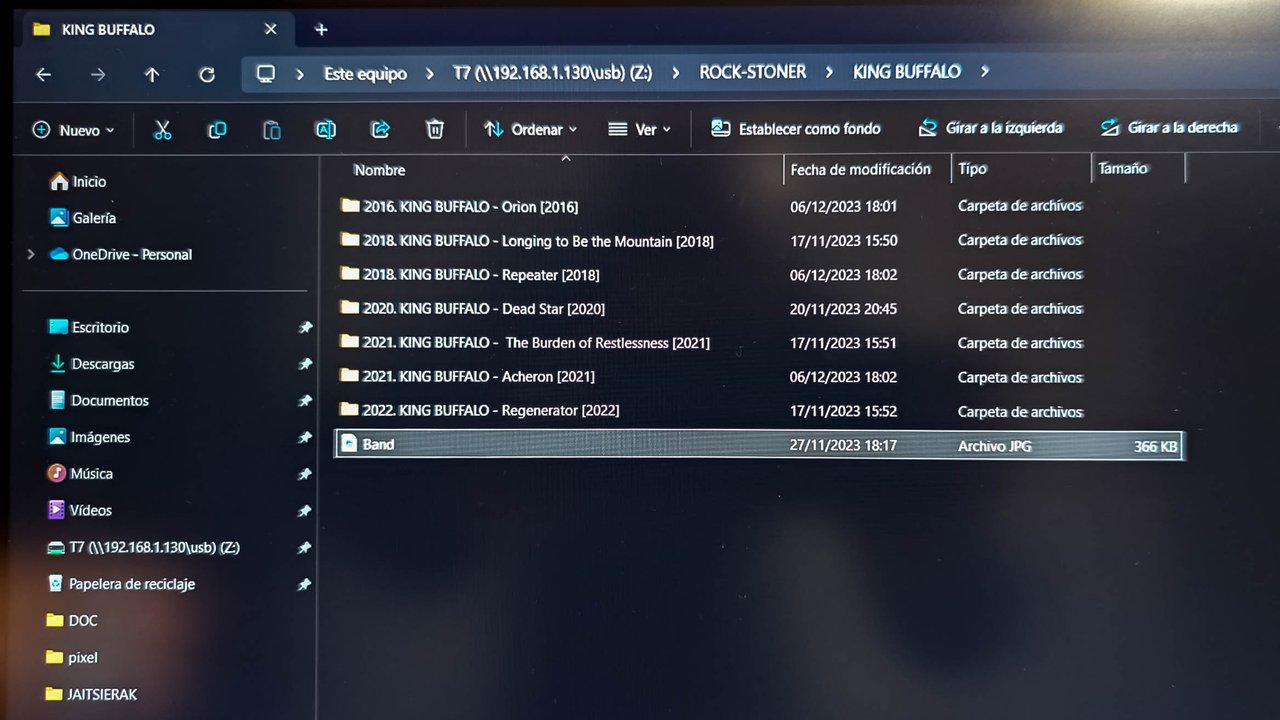Click the Paste clipboard icon

click(271, 130)
